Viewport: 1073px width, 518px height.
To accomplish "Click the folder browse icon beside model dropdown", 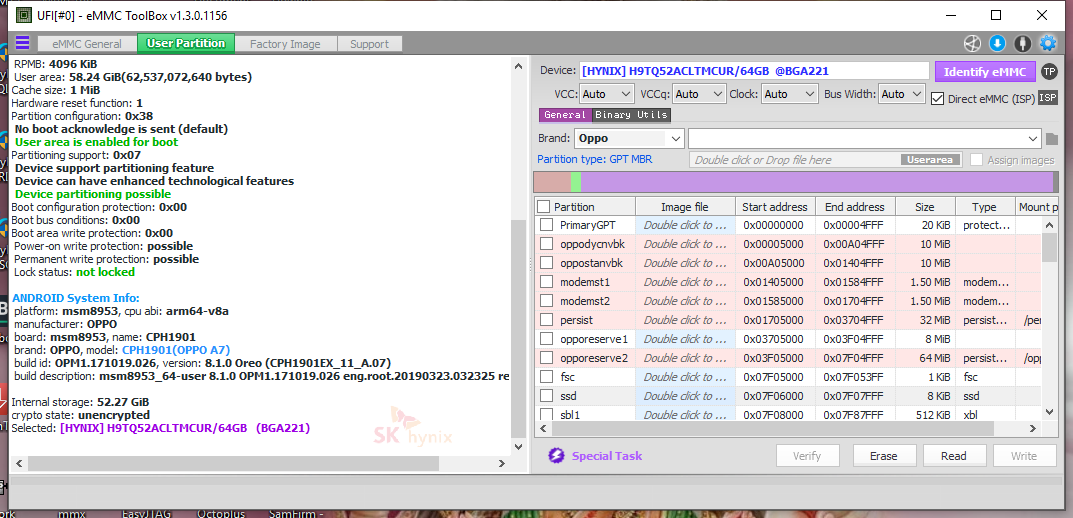I will click(1052, 139).
